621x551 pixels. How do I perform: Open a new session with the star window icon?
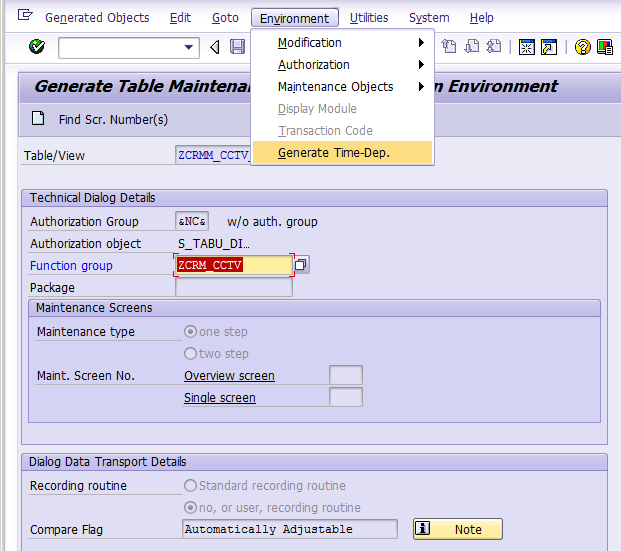[527, 47]
